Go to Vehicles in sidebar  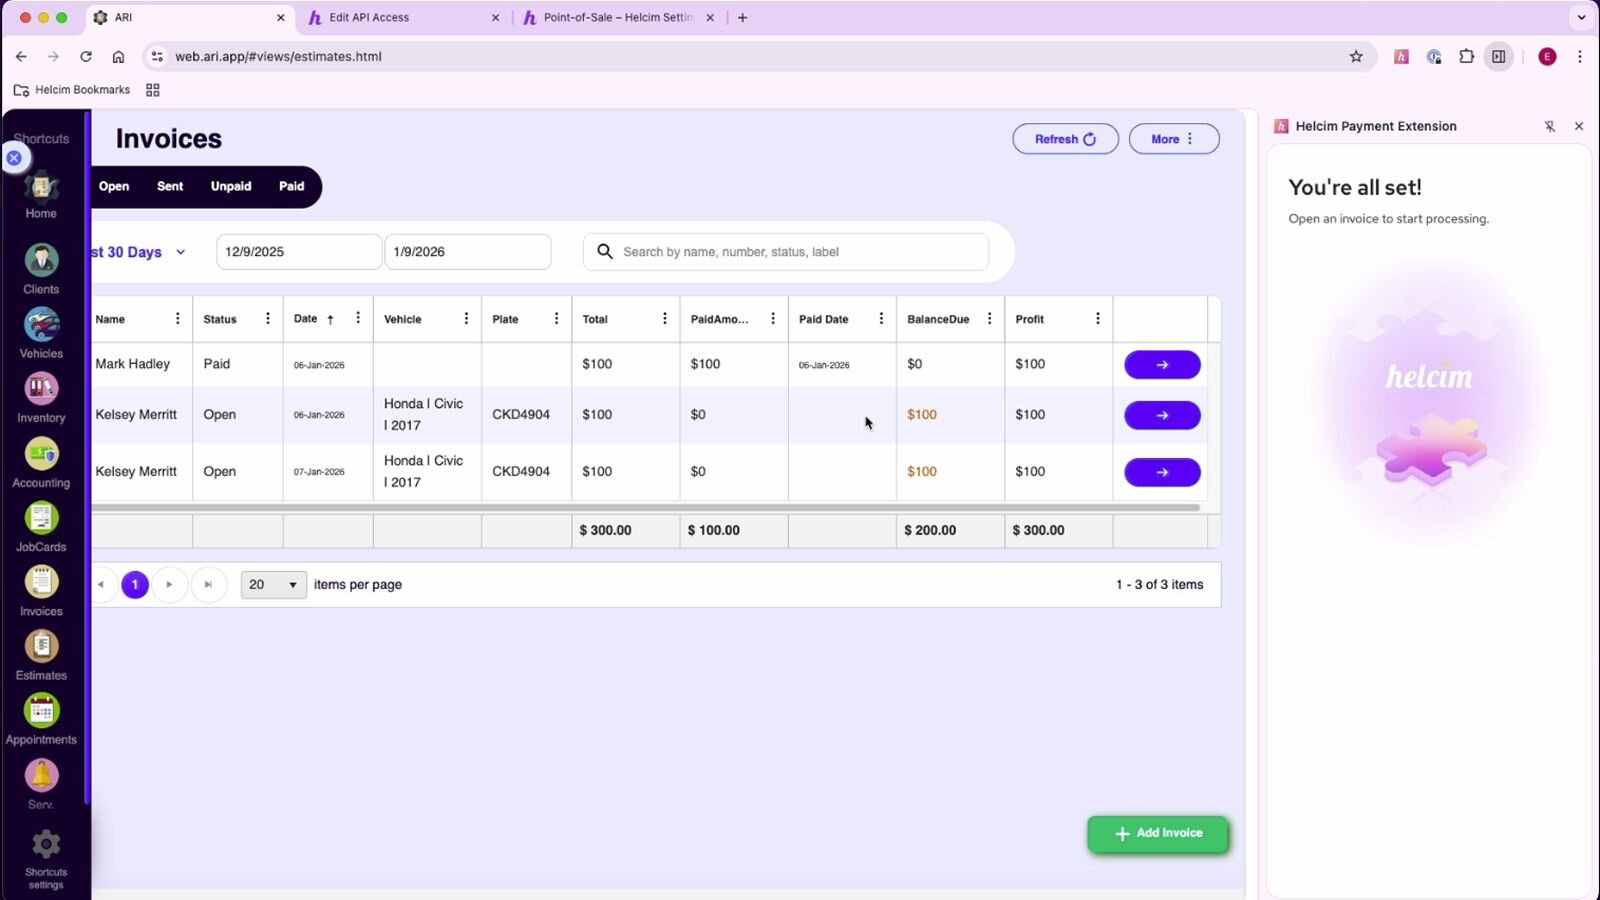click(41, 326)
